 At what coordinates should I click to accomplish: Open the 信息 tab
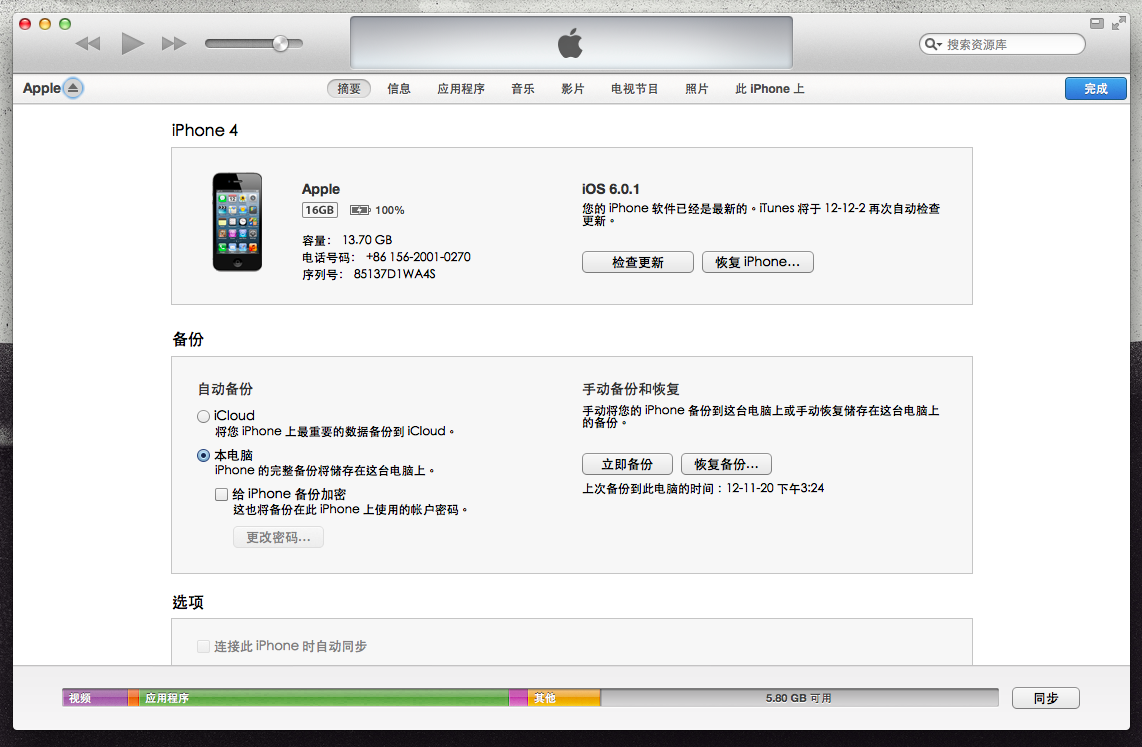pyautogui.click(x=398, y=89)
